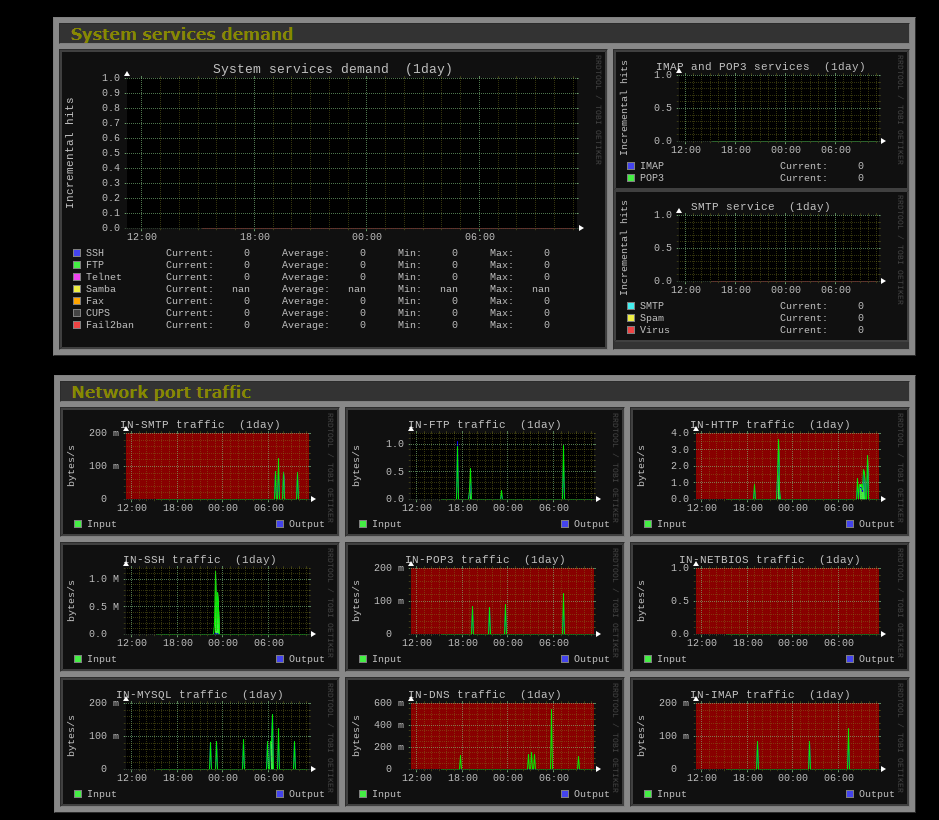
Task: Click the green POP3 legend swatch
Action: 631,178
